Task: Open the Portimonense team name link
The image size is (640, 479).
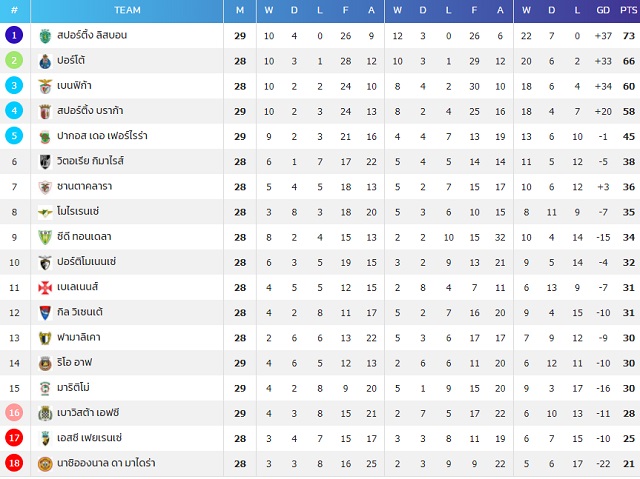Action: tap(87, 262)
